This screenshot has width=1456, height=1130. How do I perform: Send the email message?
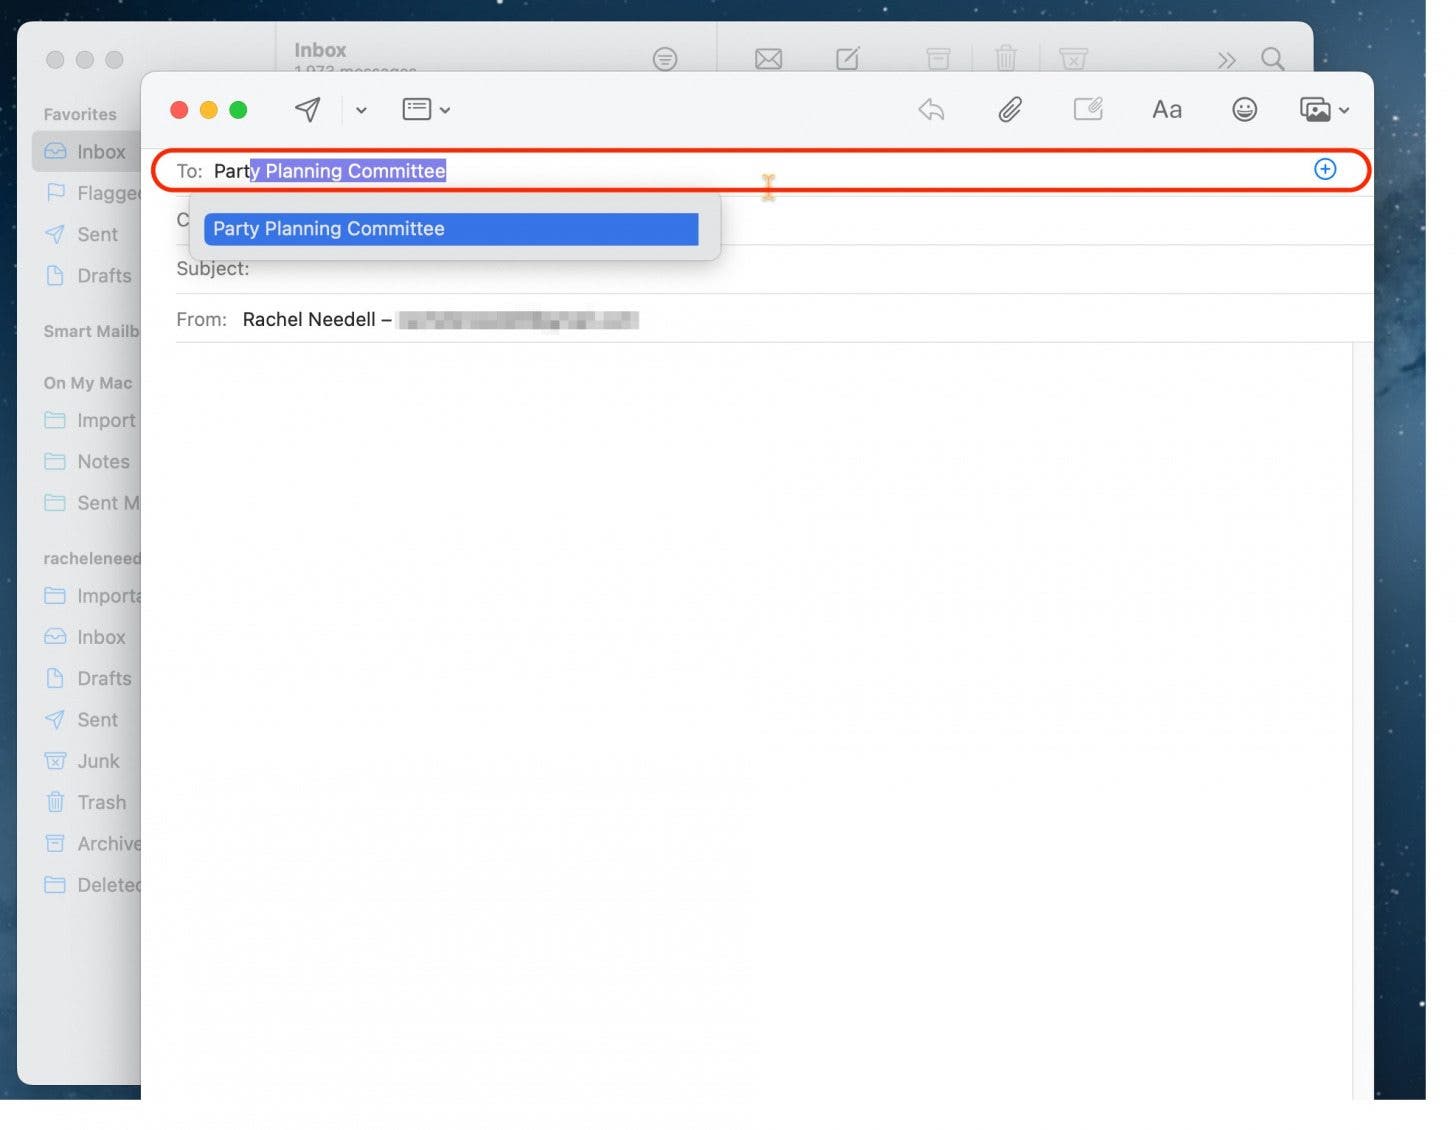pyautogui.click(x=306, y=109)
